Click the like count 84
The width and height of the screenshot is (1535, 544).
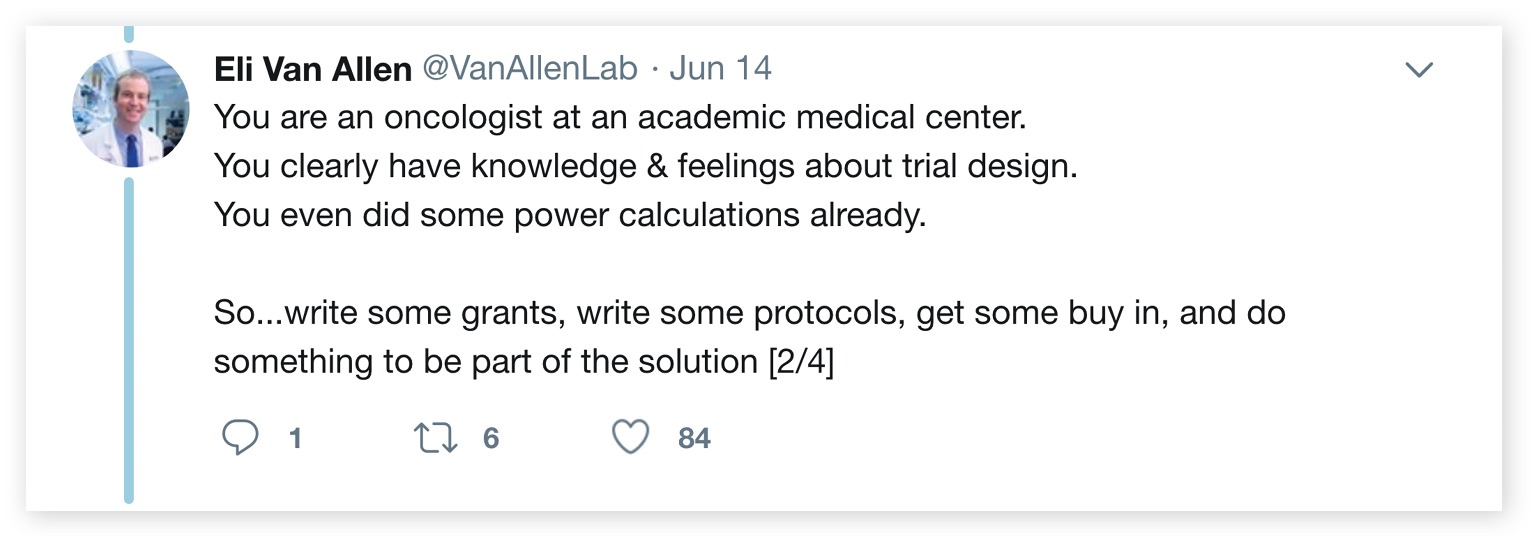694,439
